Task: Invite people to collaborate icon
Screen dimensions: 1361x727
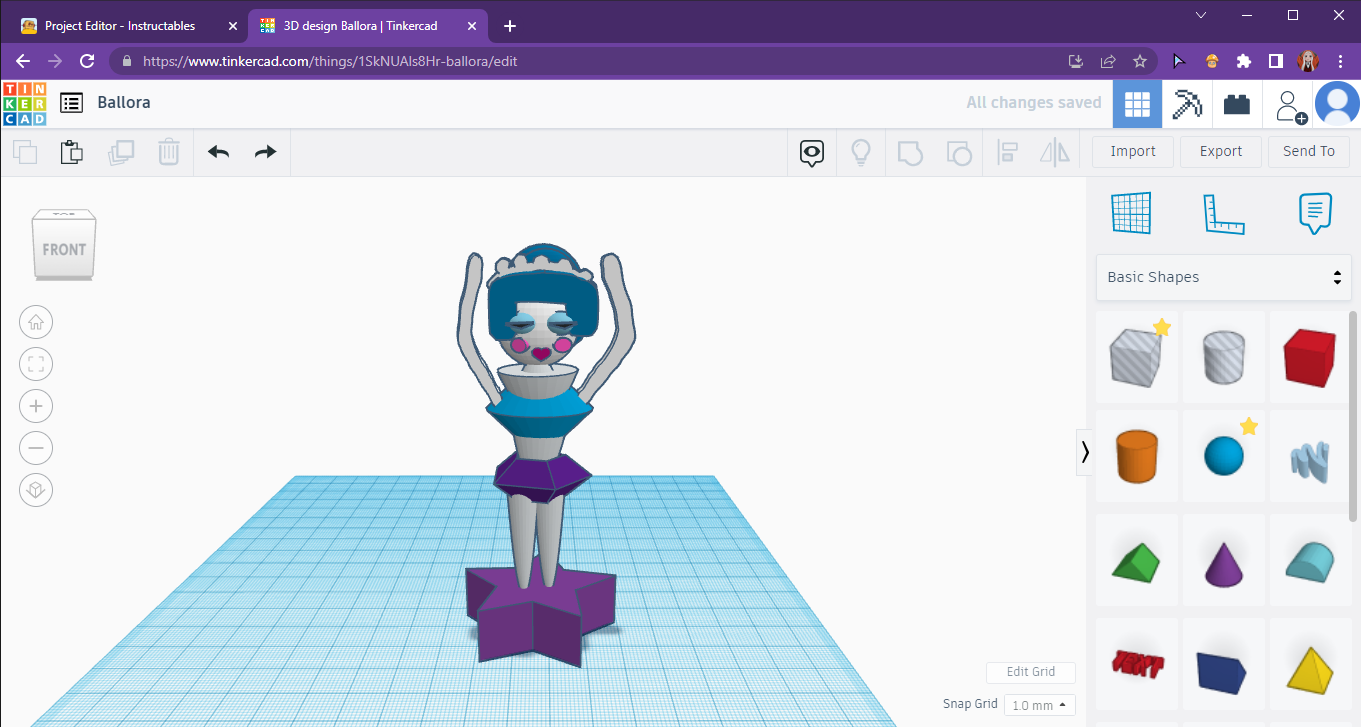Action: (1290, 104)
